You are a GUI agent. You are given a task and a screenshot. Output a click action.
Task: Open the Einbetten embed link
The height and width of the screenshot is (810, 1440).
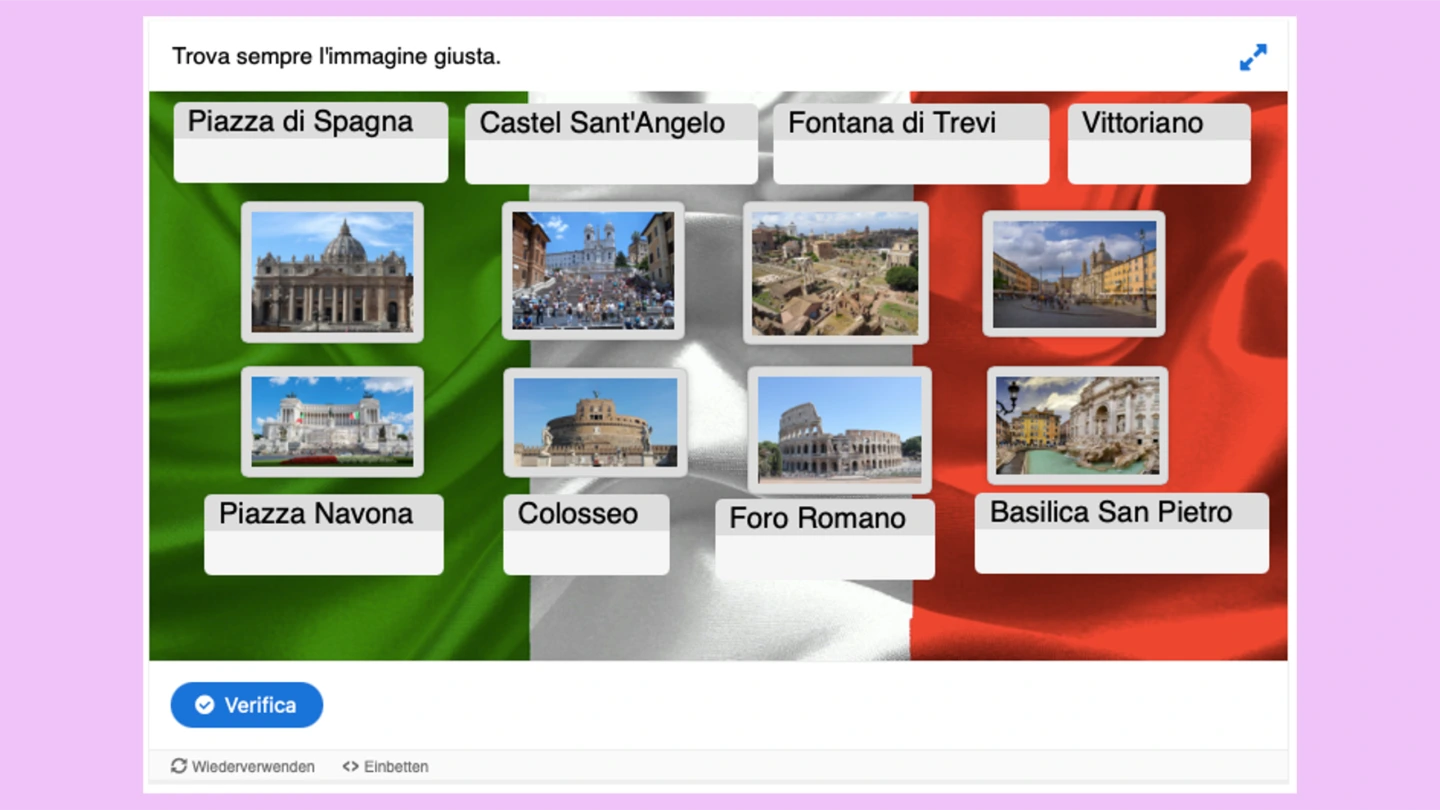(x=385, y=766)
